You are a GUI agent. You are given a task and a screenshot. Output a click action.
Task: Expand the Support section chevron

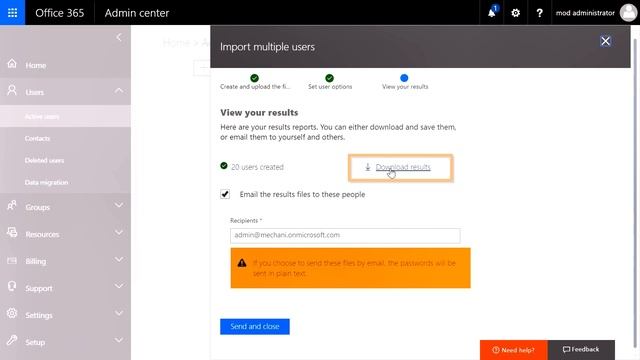[x=119, y=287]
